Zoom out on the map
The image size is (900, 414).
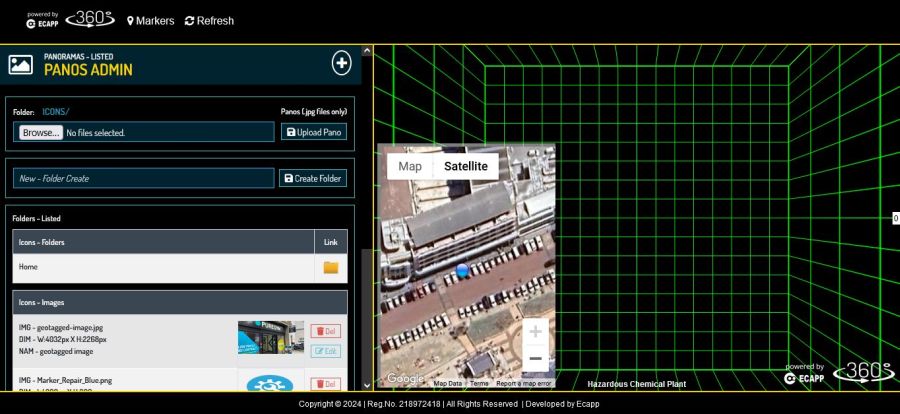pyautogui.click(x=535, y=359)
